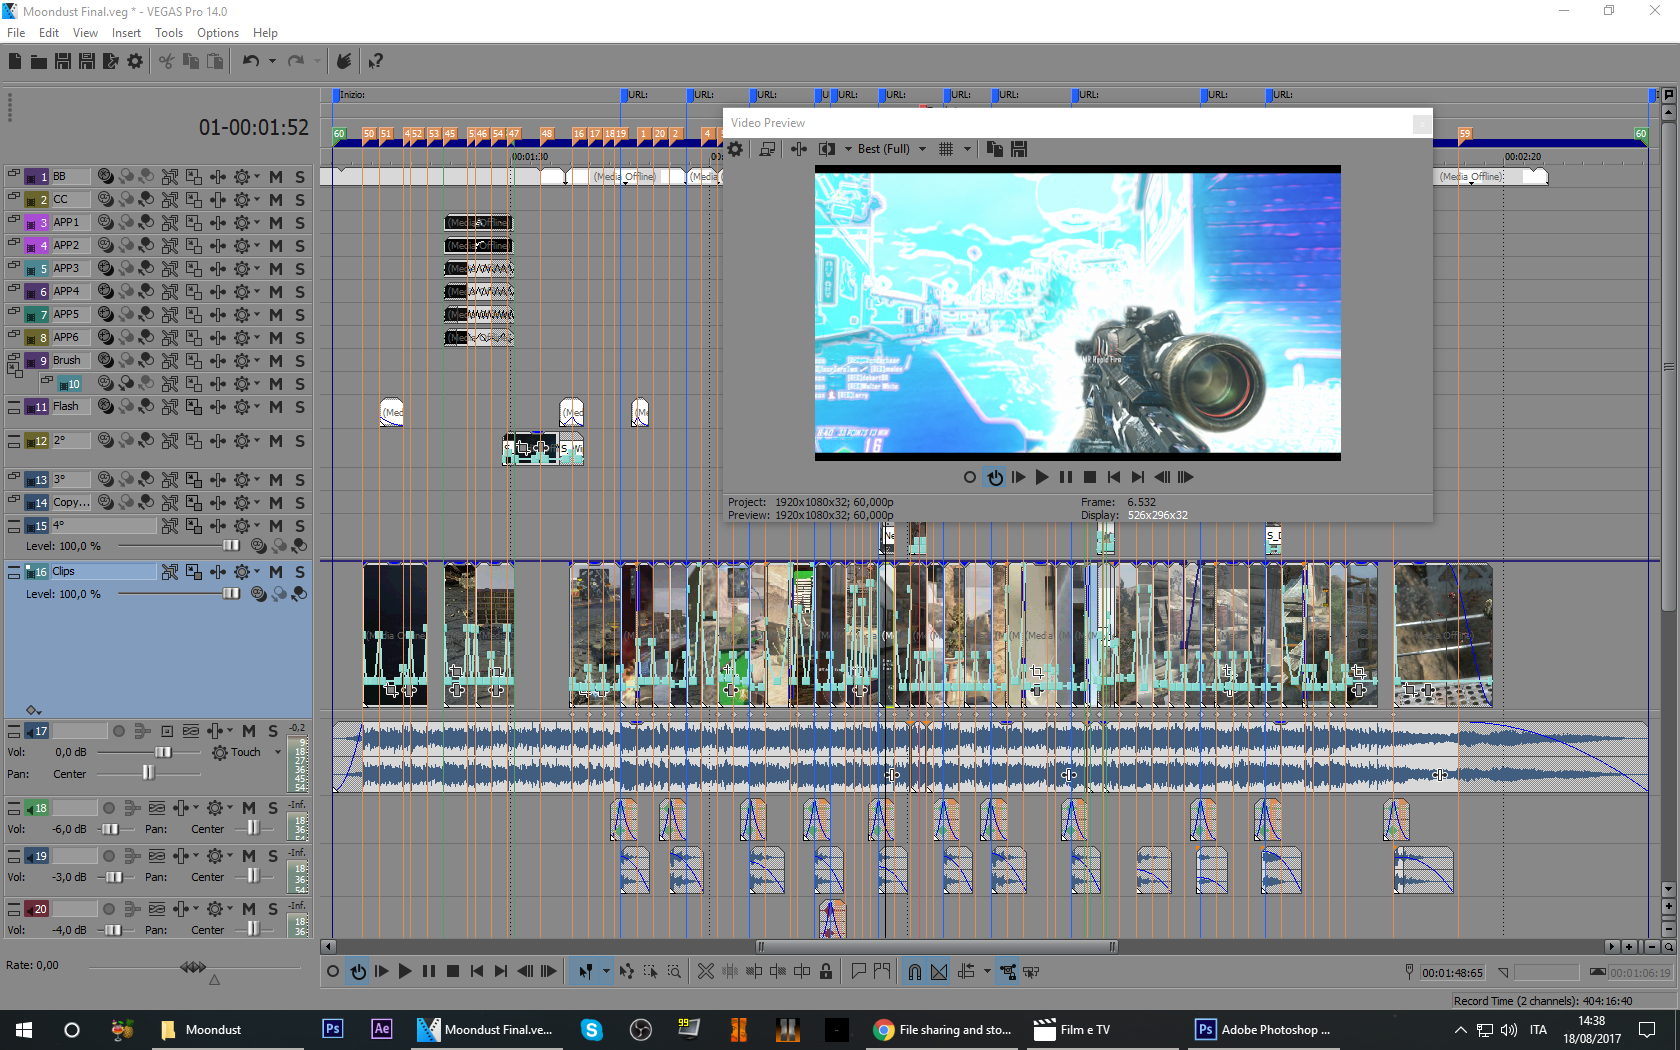The height and width of the screenshot is (1050, 1680).
Task: Toggle the Auto Ripple icon
Action: (966, 971)
